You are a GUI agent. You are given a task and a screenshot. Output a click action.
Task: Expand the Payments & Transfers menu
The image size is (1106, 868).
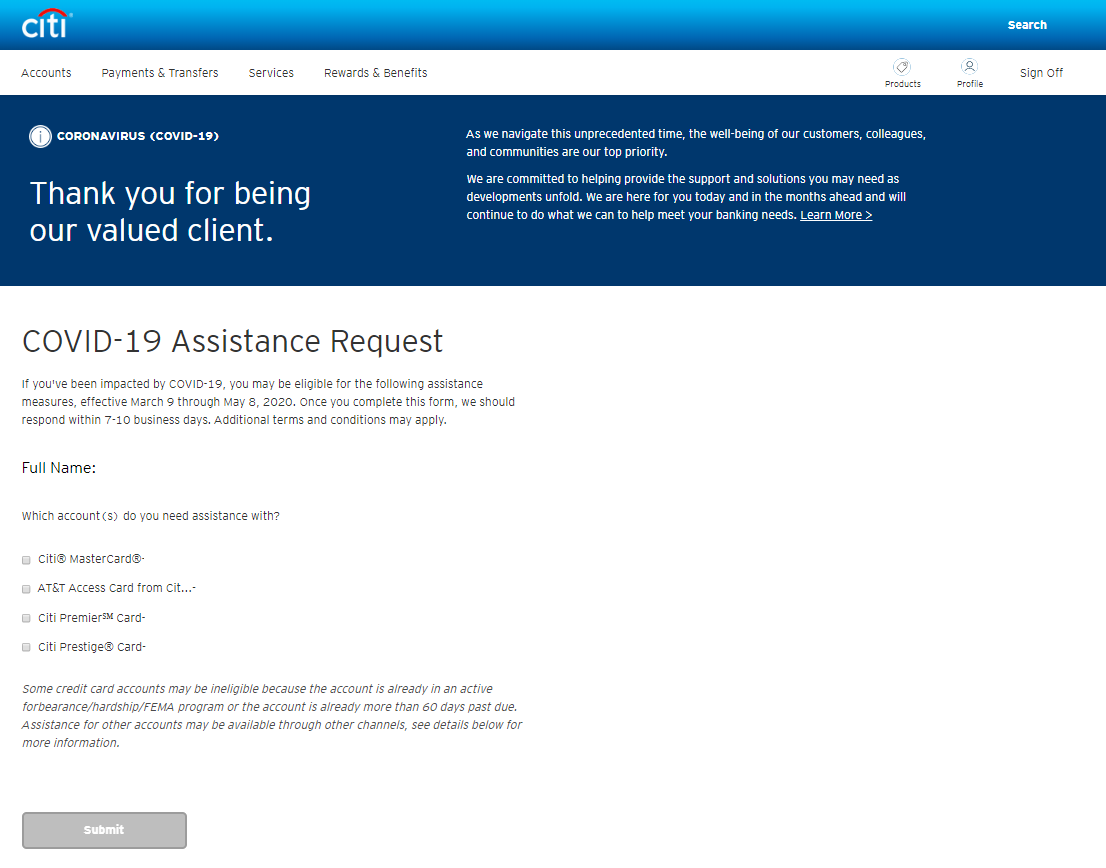[160, 73]
